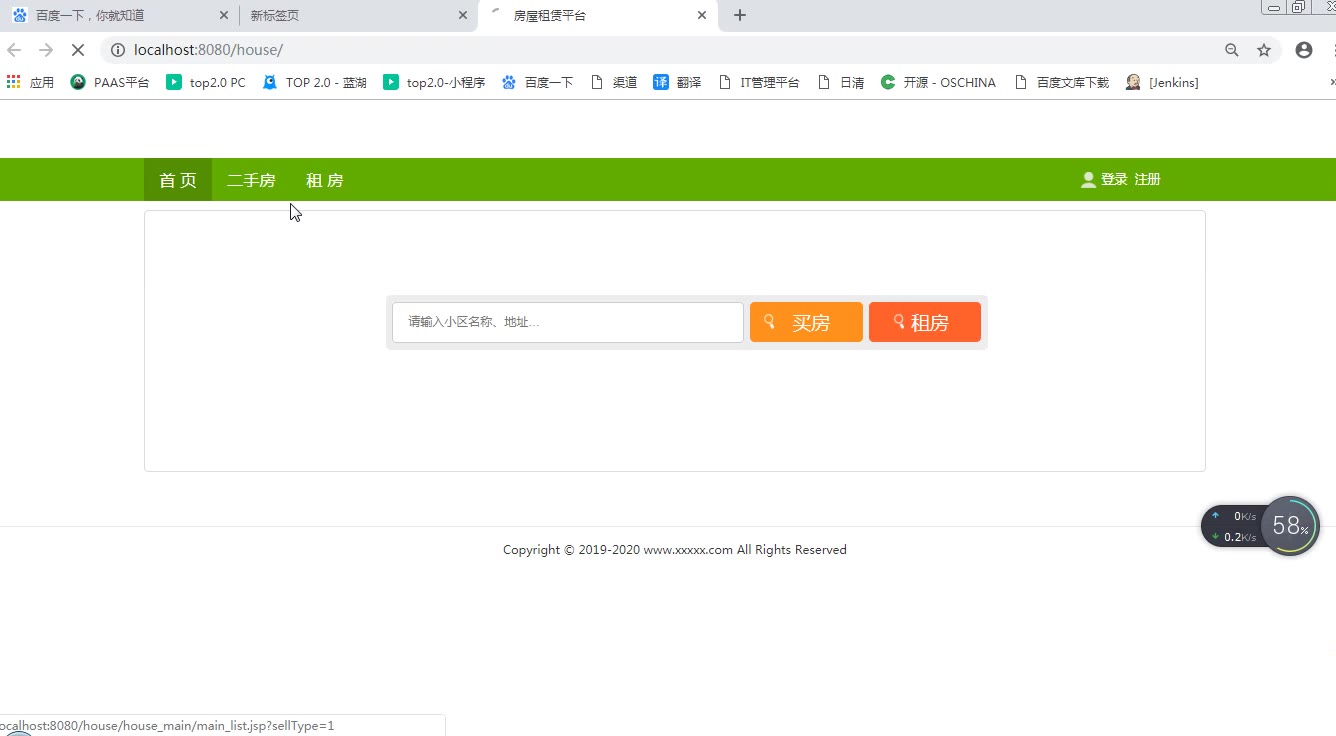1336x736 pixels.
Task: Click the 58% memory usage floating widget
Action: [1290, 526]
